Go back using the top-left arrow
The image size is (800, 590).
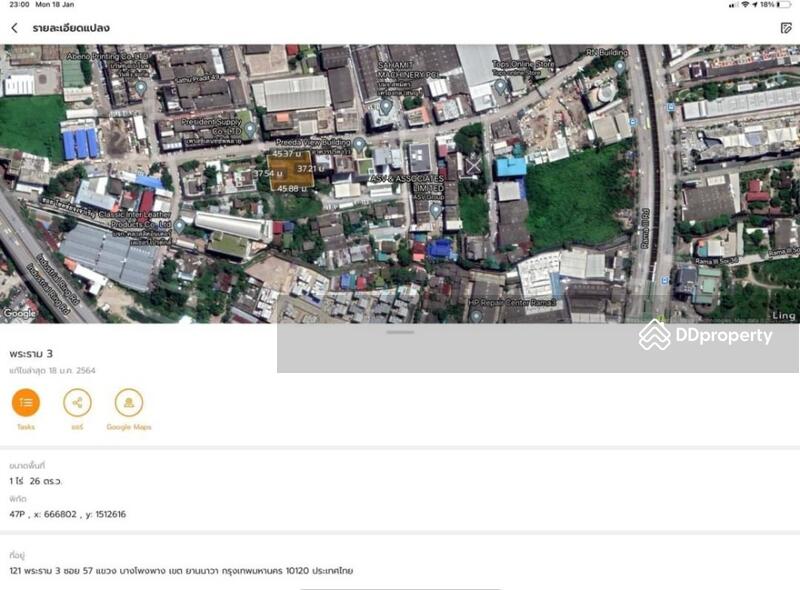coord(14,28)
